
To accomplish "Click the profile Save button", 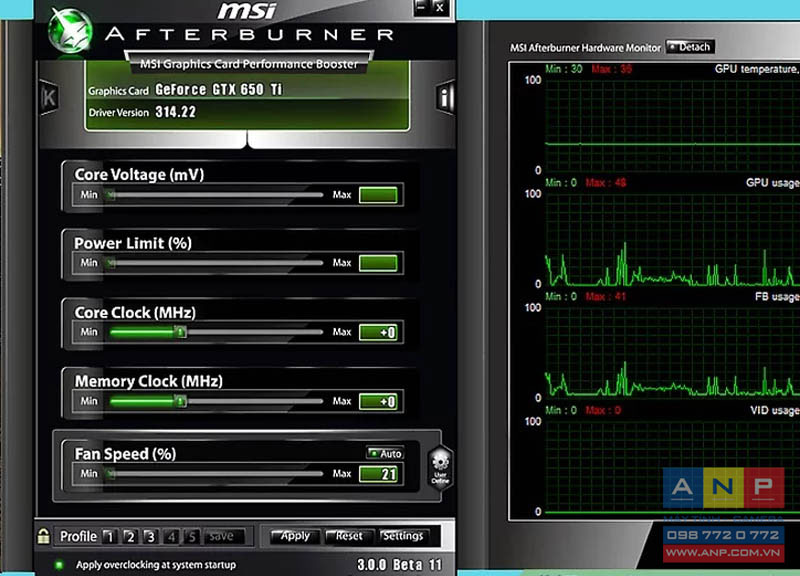I will coord(223,536).
